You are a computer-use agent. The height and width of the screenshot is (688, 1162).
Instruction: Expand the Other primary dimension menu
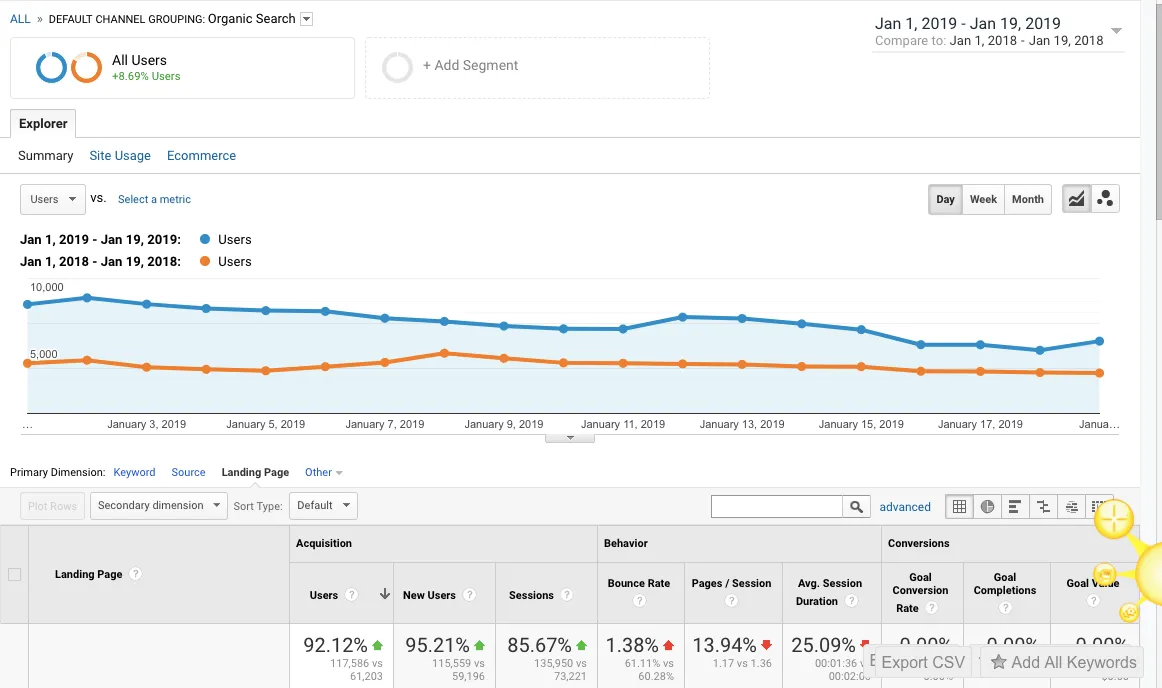(x=324, y=472)
